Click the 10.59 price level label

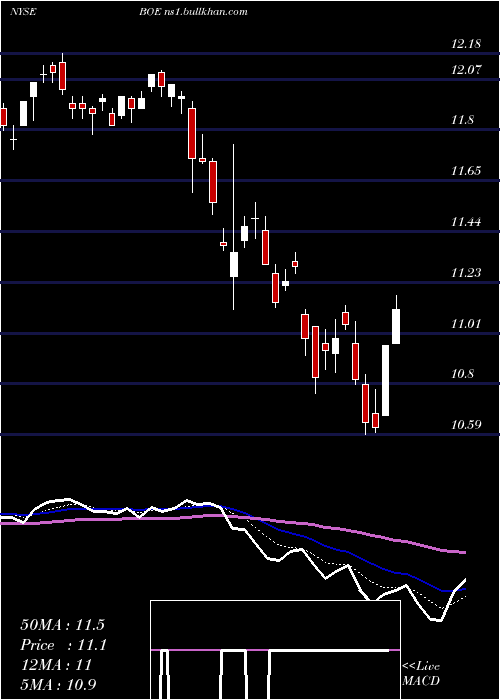(466, 424)
